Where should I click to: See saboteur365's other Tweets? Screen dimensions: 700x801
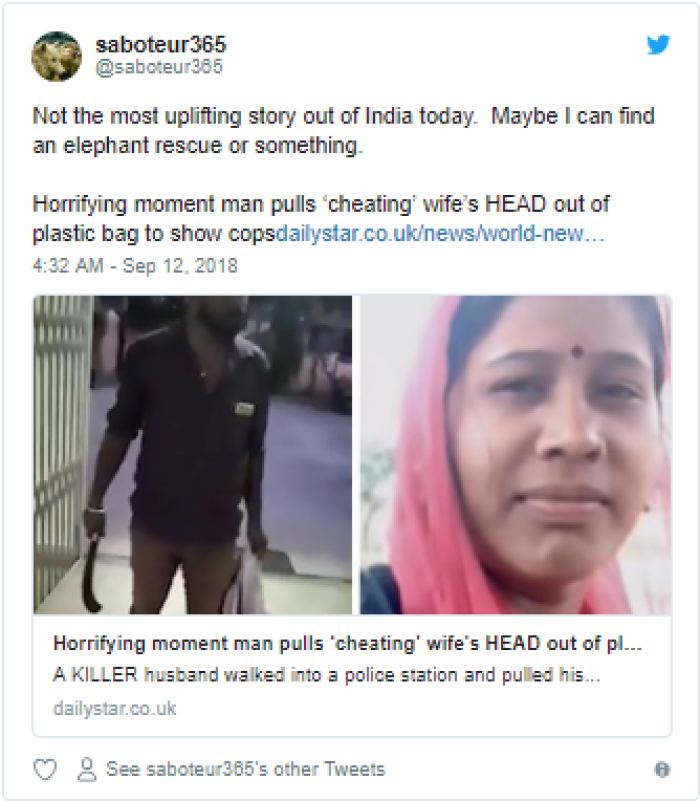tap(245, 769)
